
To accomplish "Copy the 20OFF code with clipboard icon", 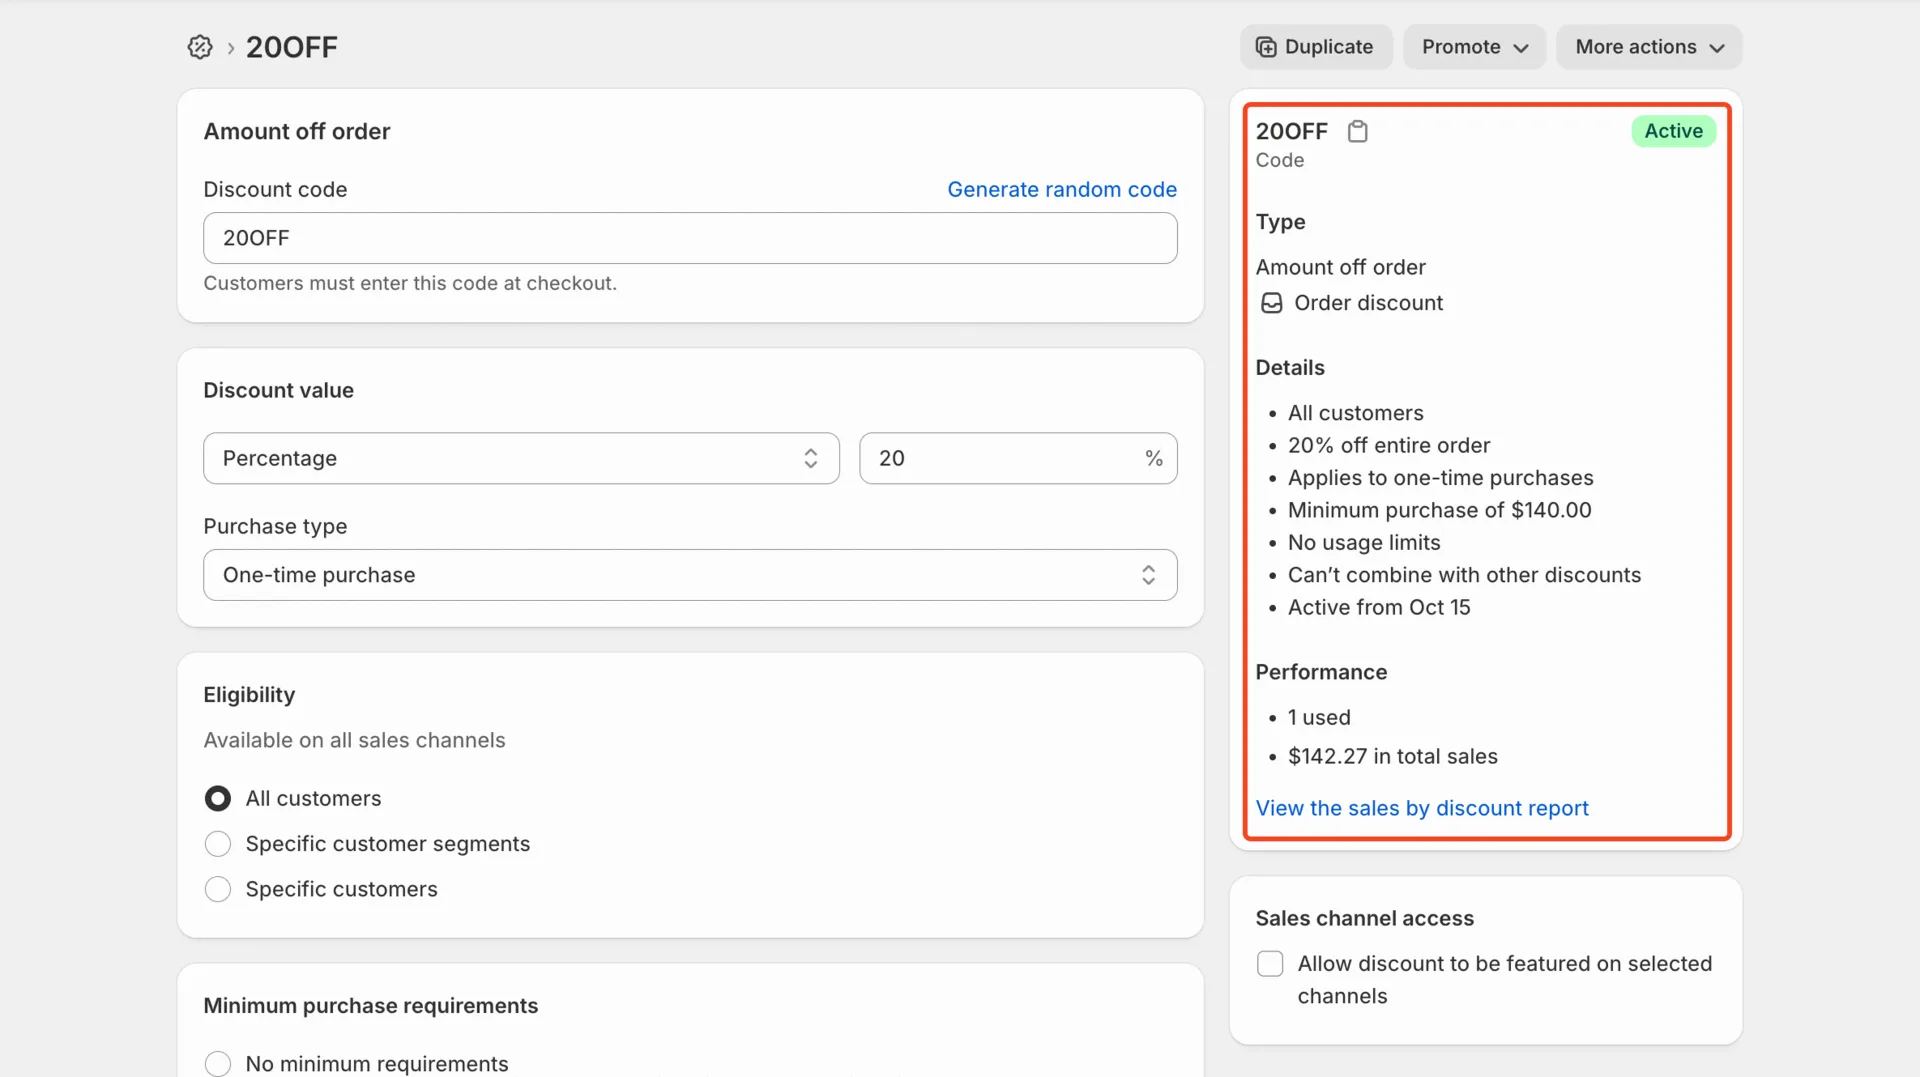I will (1357, 131).
